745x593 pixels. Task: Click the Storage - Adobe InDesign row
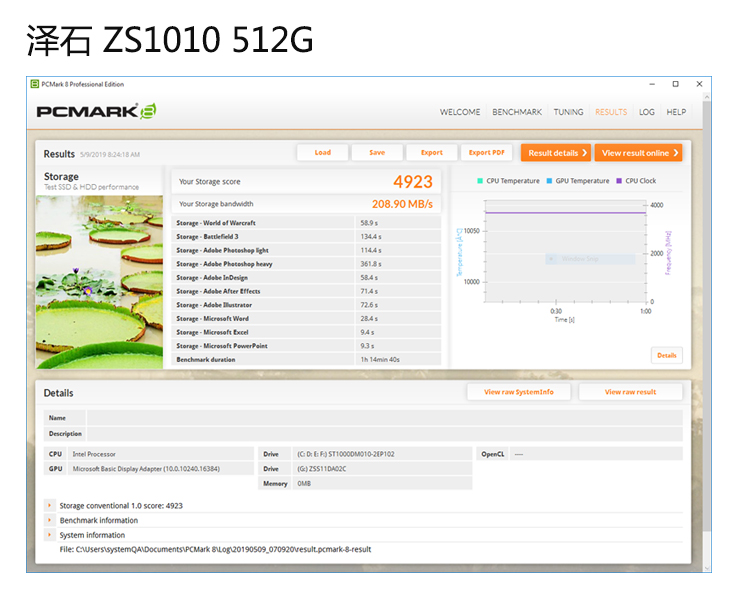(x=306, y=277)
